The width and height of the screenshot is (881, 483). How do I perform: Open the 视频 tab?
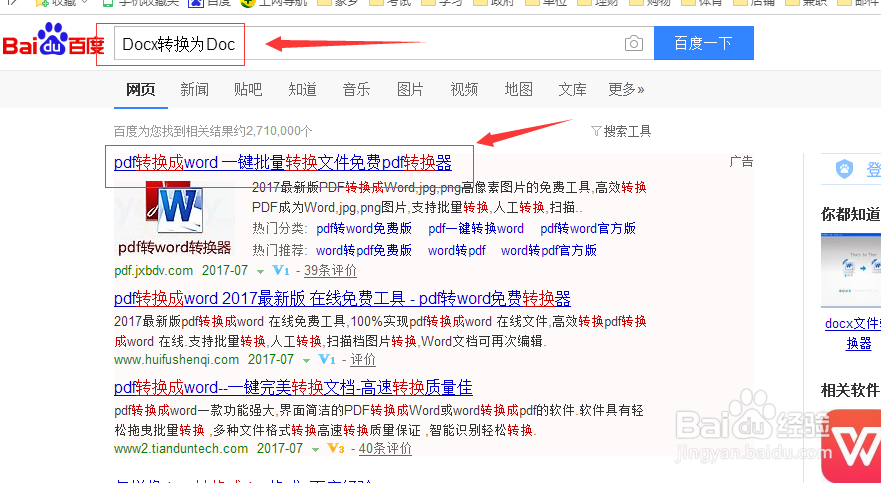464,89
